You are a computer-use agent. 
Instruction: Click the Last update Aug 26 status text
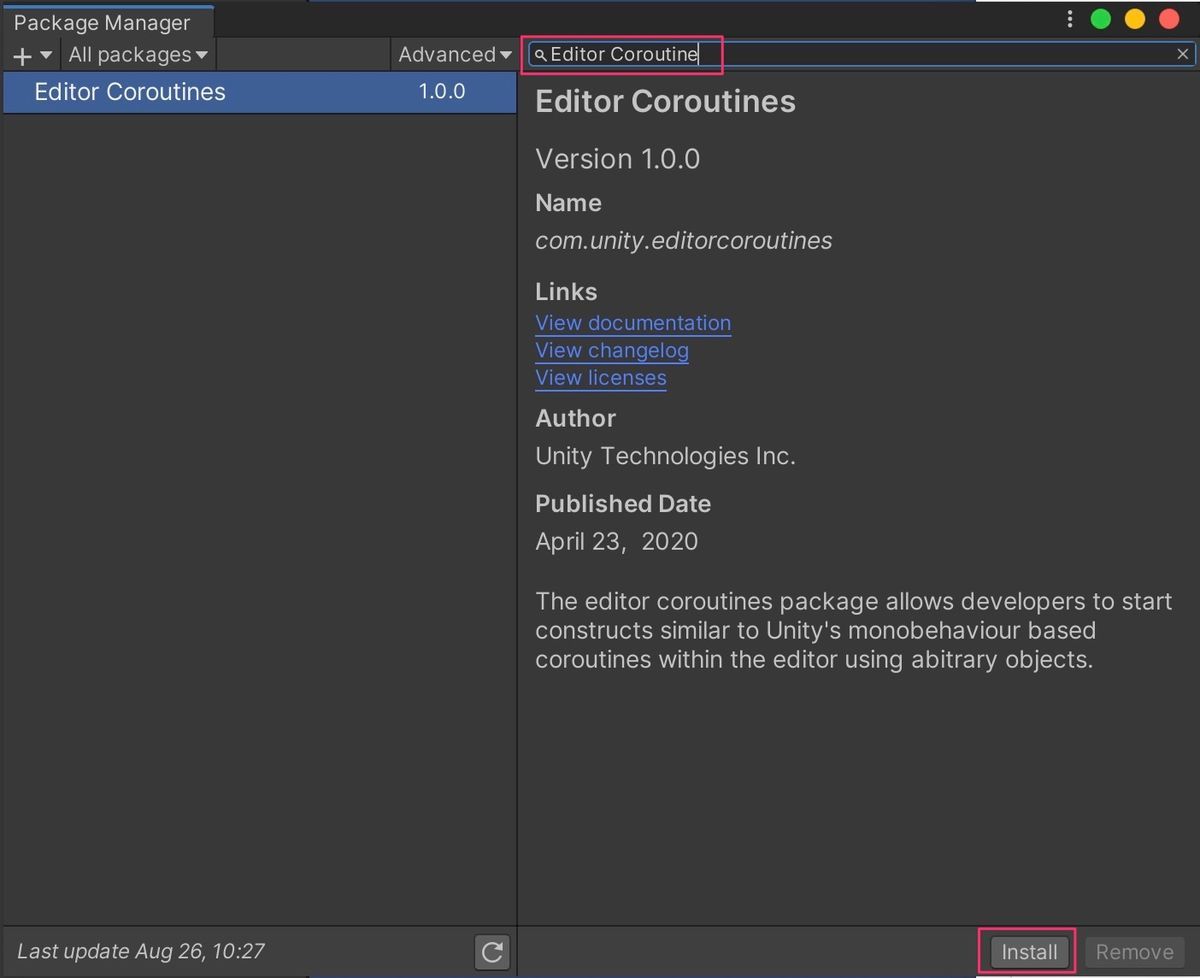click(x=141, y=951)
